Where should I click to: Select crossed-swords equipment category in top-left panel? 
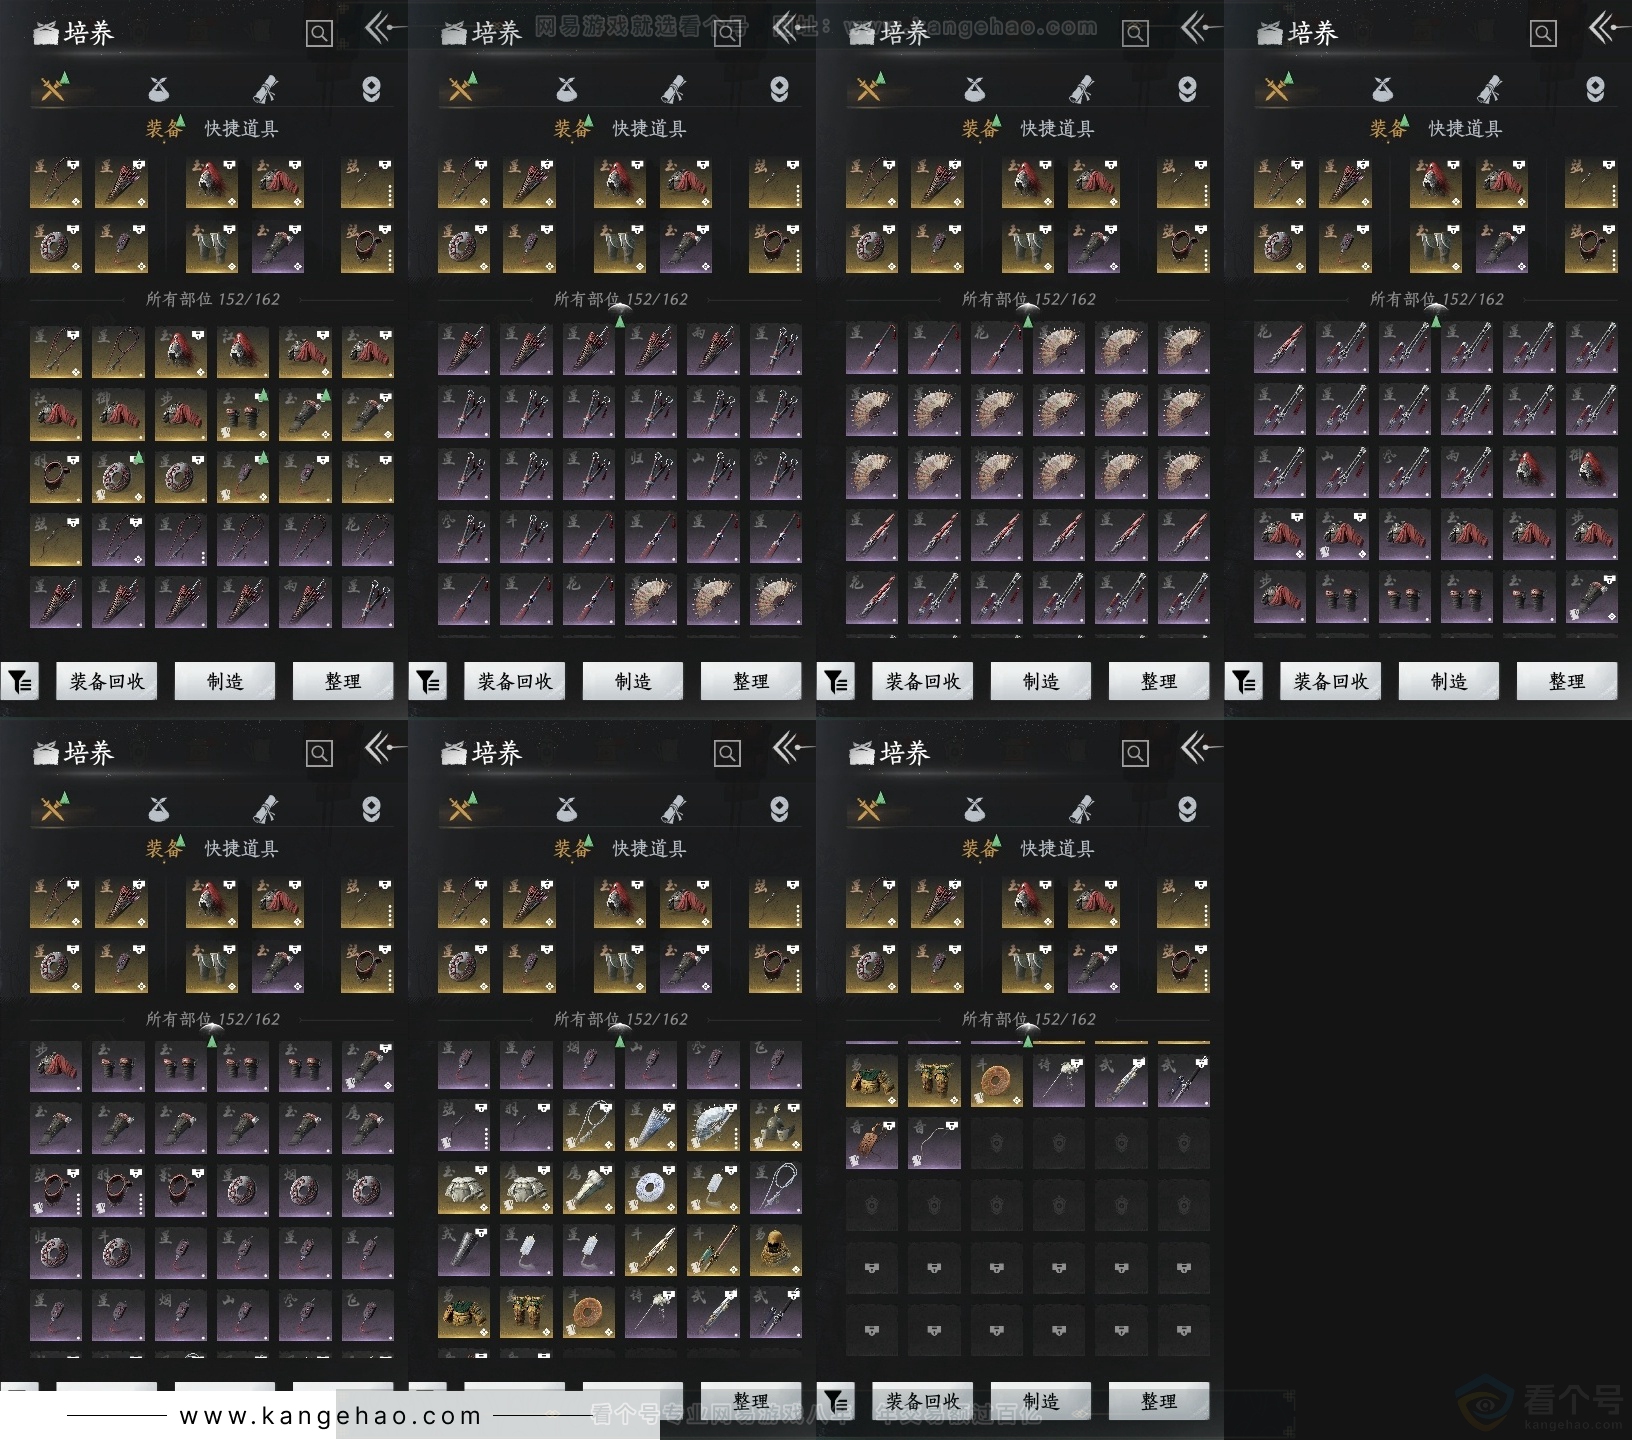[53, 89]
